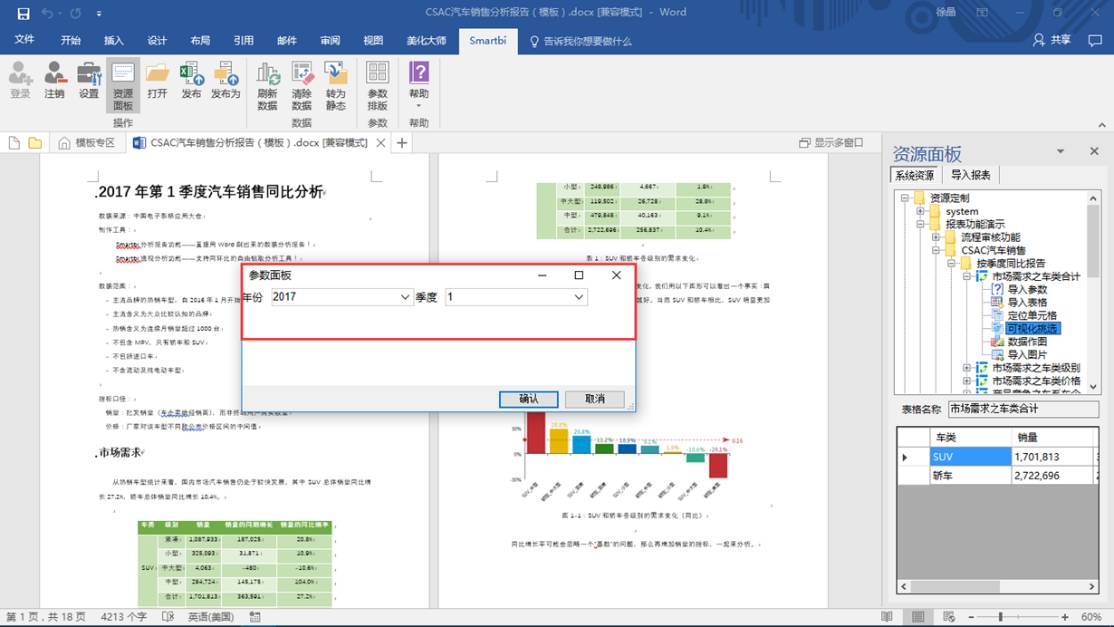The image size is (1114, 627).
Task: Expand 市场需求之车类价格 tree node
Action: point(967,381)
